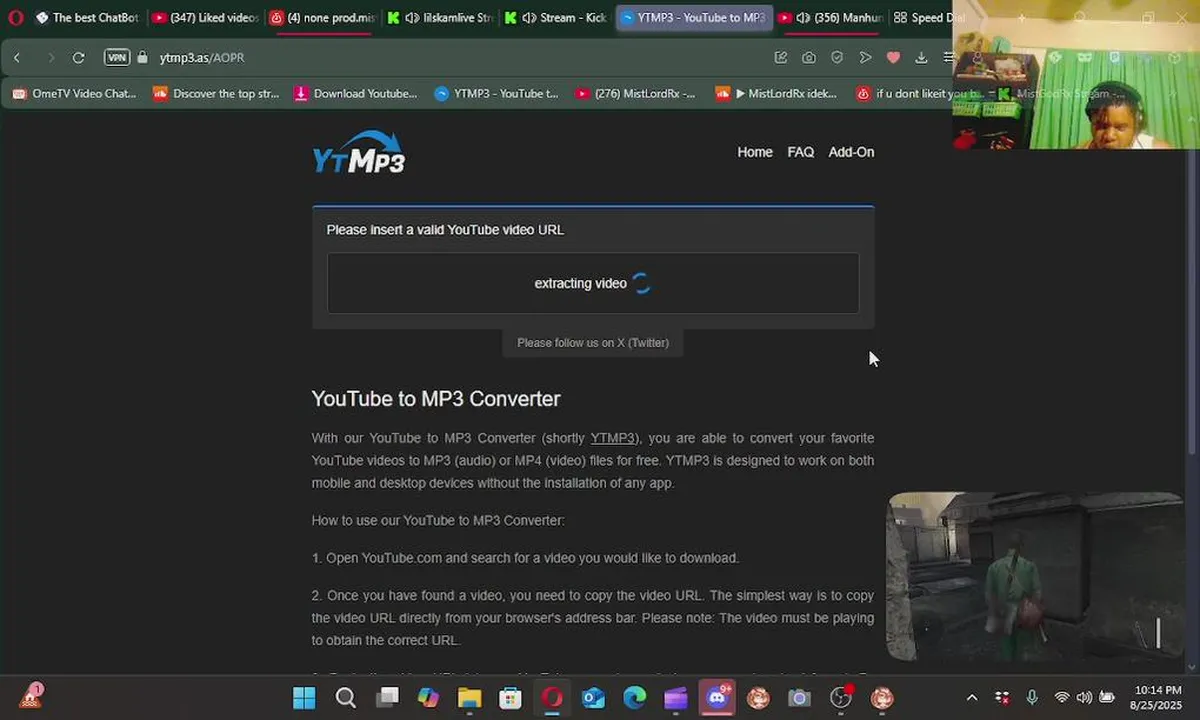Viewport: 1200px width, 720px height.
Task: Click the YouTube to MP3 Converter heading
Action: pos(436,398)
